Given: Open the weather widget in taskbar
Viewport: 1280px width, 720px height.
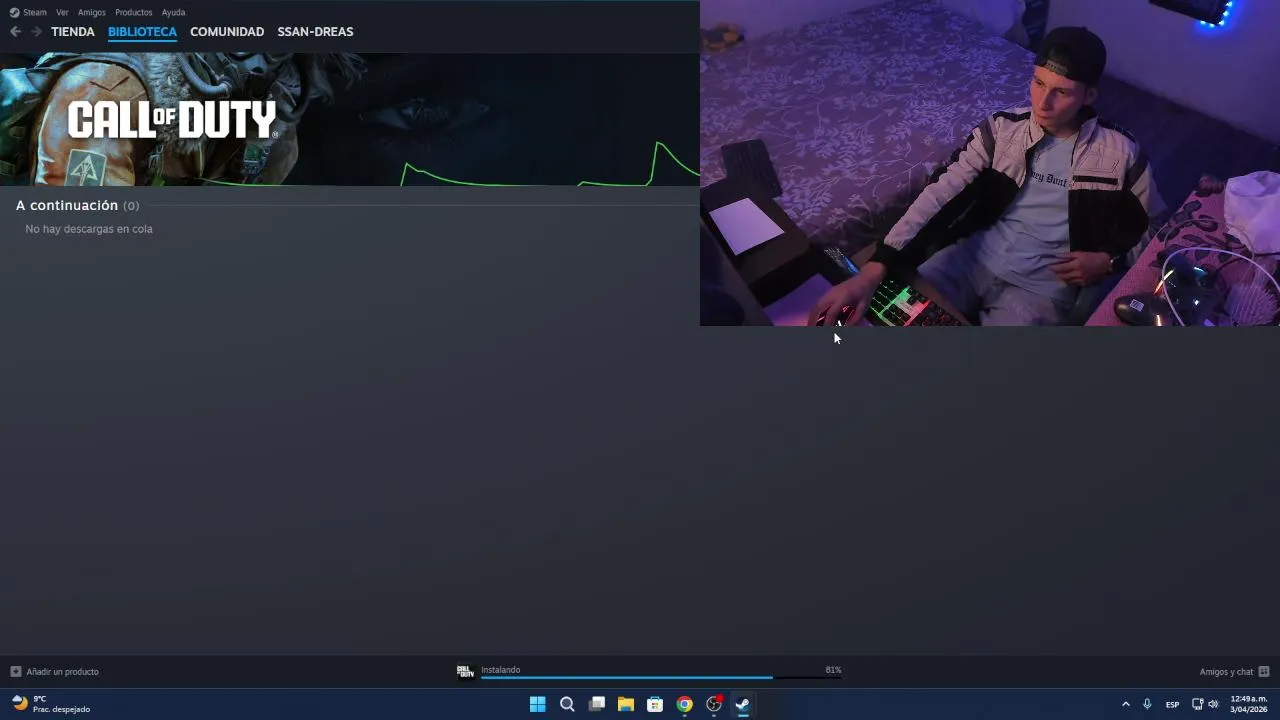Looking at the screenshot, I should [51, 704].
